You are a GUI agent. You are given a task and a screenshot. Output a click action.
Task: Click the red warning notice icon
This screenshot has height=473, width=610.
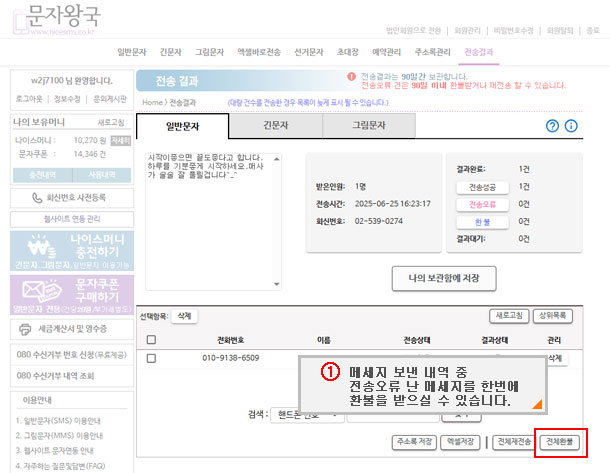point(351,76)
